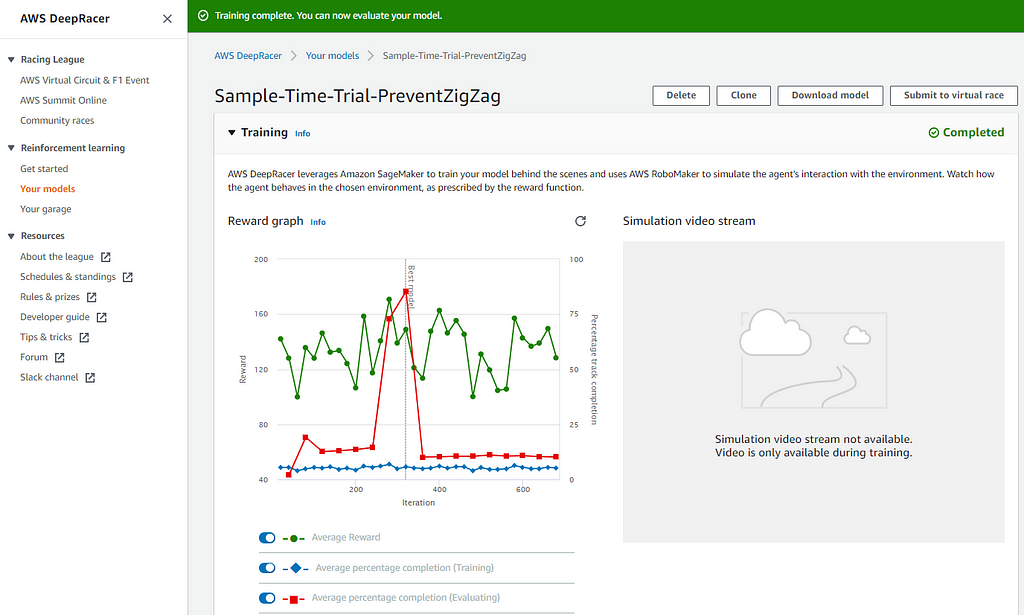
Task: Collapse the Resources section
Action: pyautogui.click(x=11, y=236)
